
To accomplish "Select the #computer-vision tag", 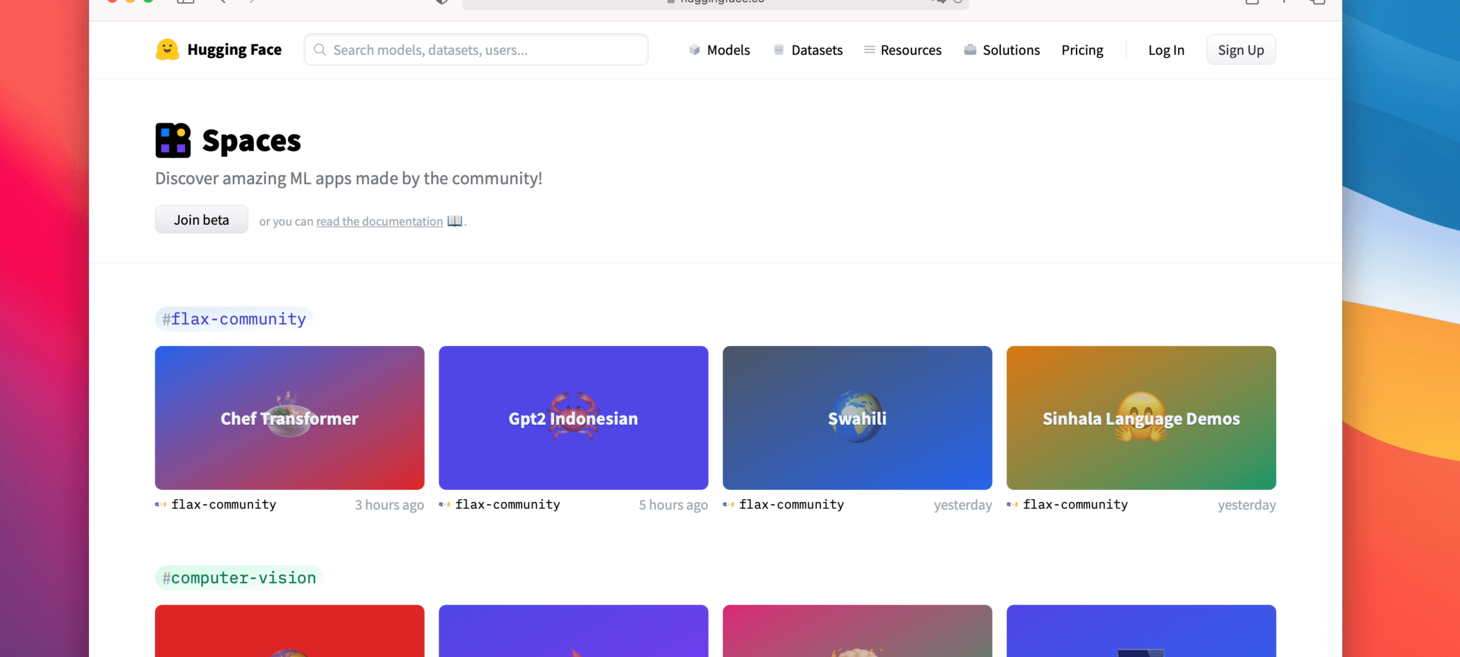I will [239, 578].
